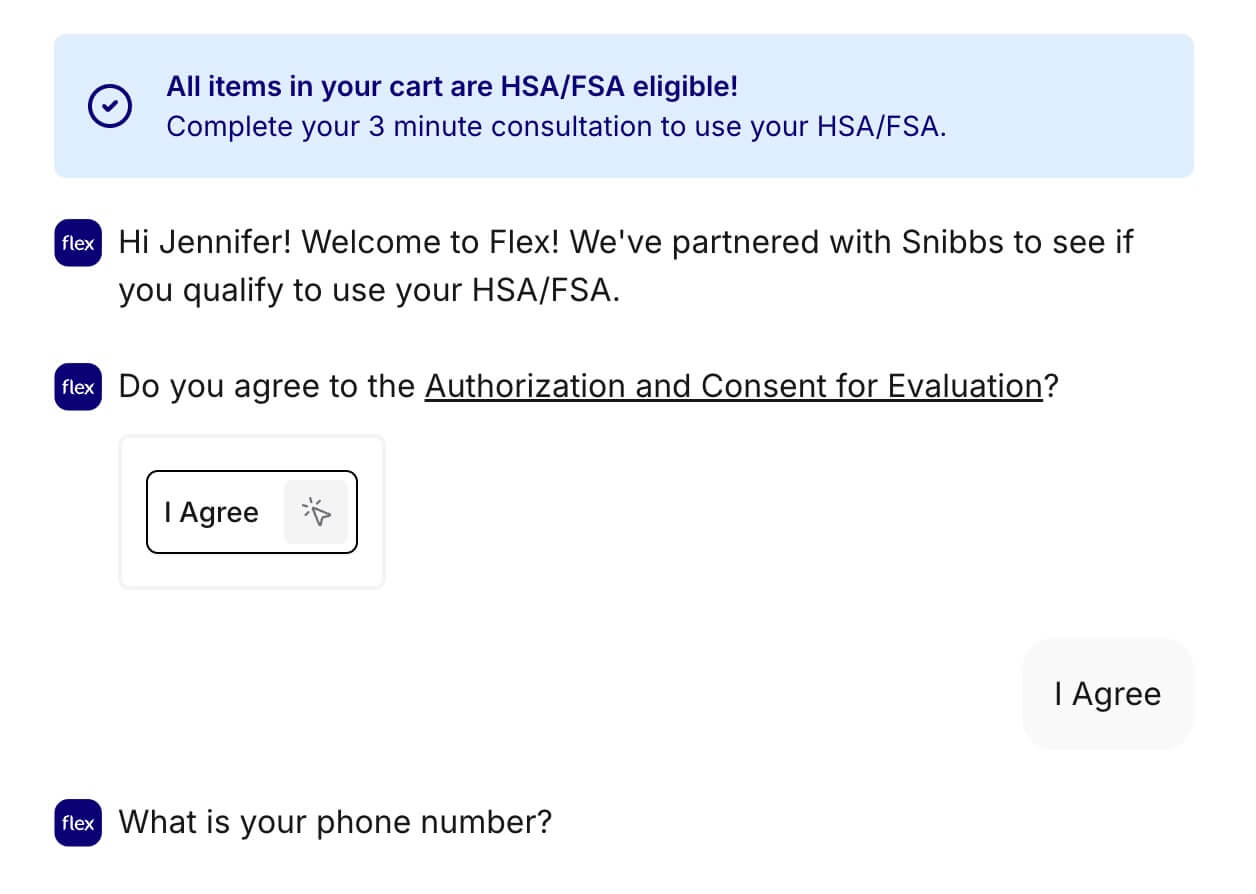Viewport: 1256px width, 894px height.
Task: Click the cursor icon inside the I Agree button
Action: click(x=316, y=512)
